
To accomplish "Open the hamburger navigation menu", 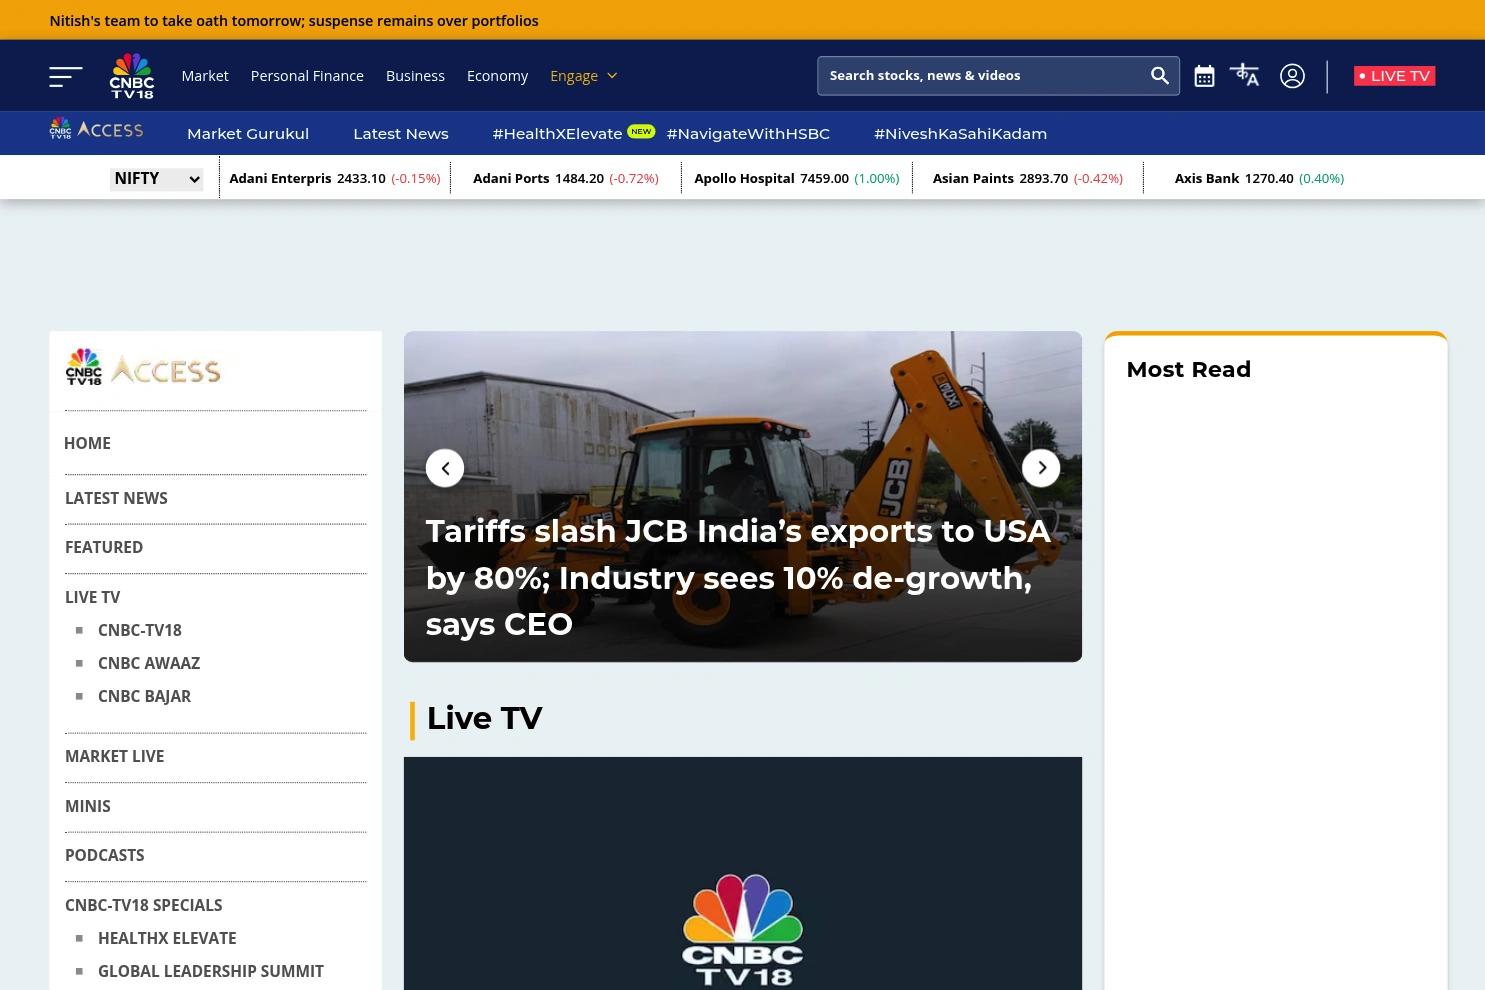I will (65, 75).
